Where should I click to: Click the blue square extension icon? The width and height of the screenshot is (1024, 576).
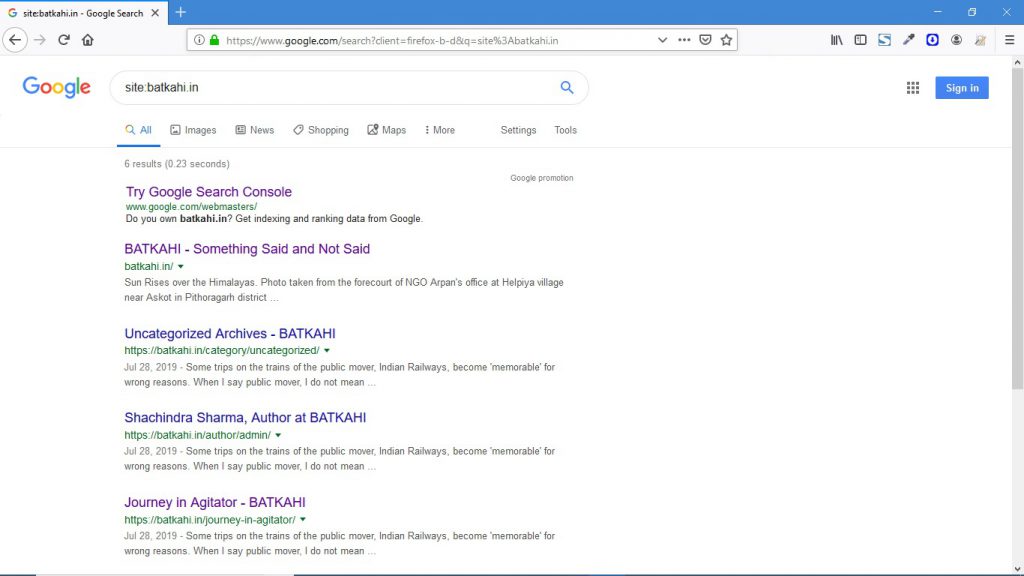[x=933, y=40]
